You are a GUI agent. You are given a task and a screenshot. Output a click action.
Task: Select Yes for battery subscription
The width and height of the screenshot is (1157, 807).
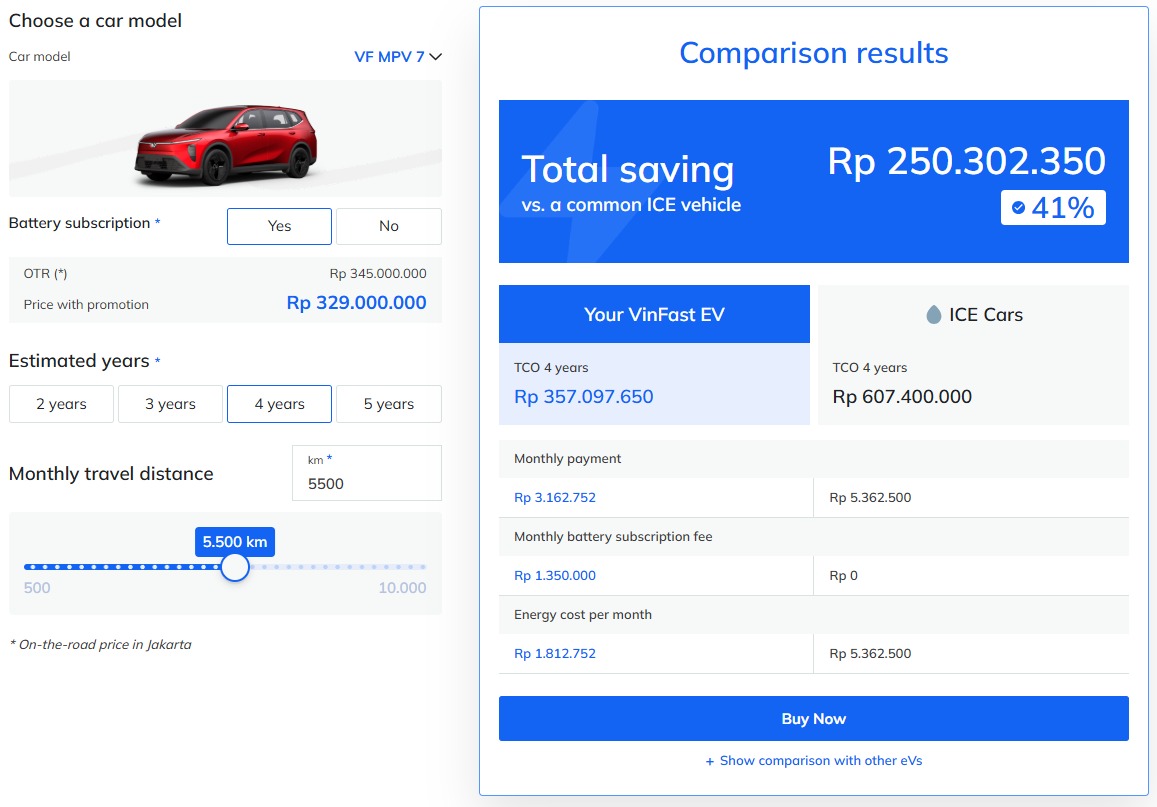pyautogui.click(x=279, y=226)
